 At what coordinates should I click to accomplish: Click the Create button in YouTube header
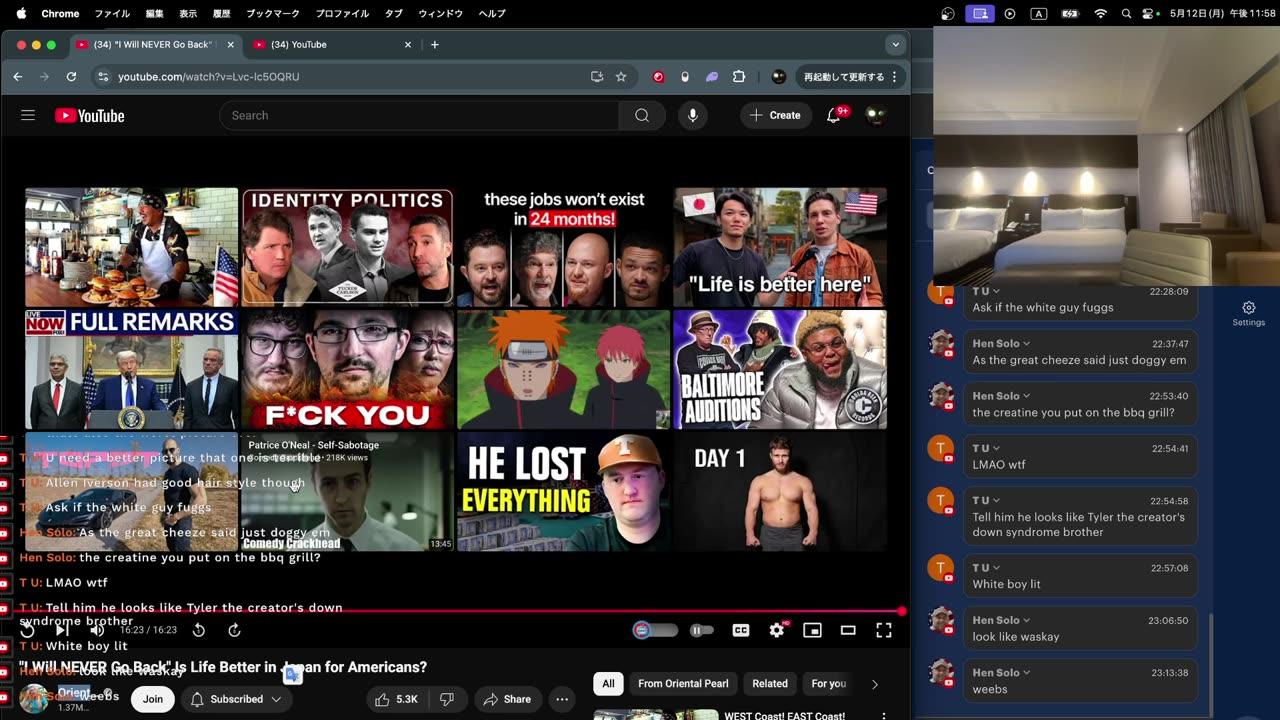(x=775, y=115)
